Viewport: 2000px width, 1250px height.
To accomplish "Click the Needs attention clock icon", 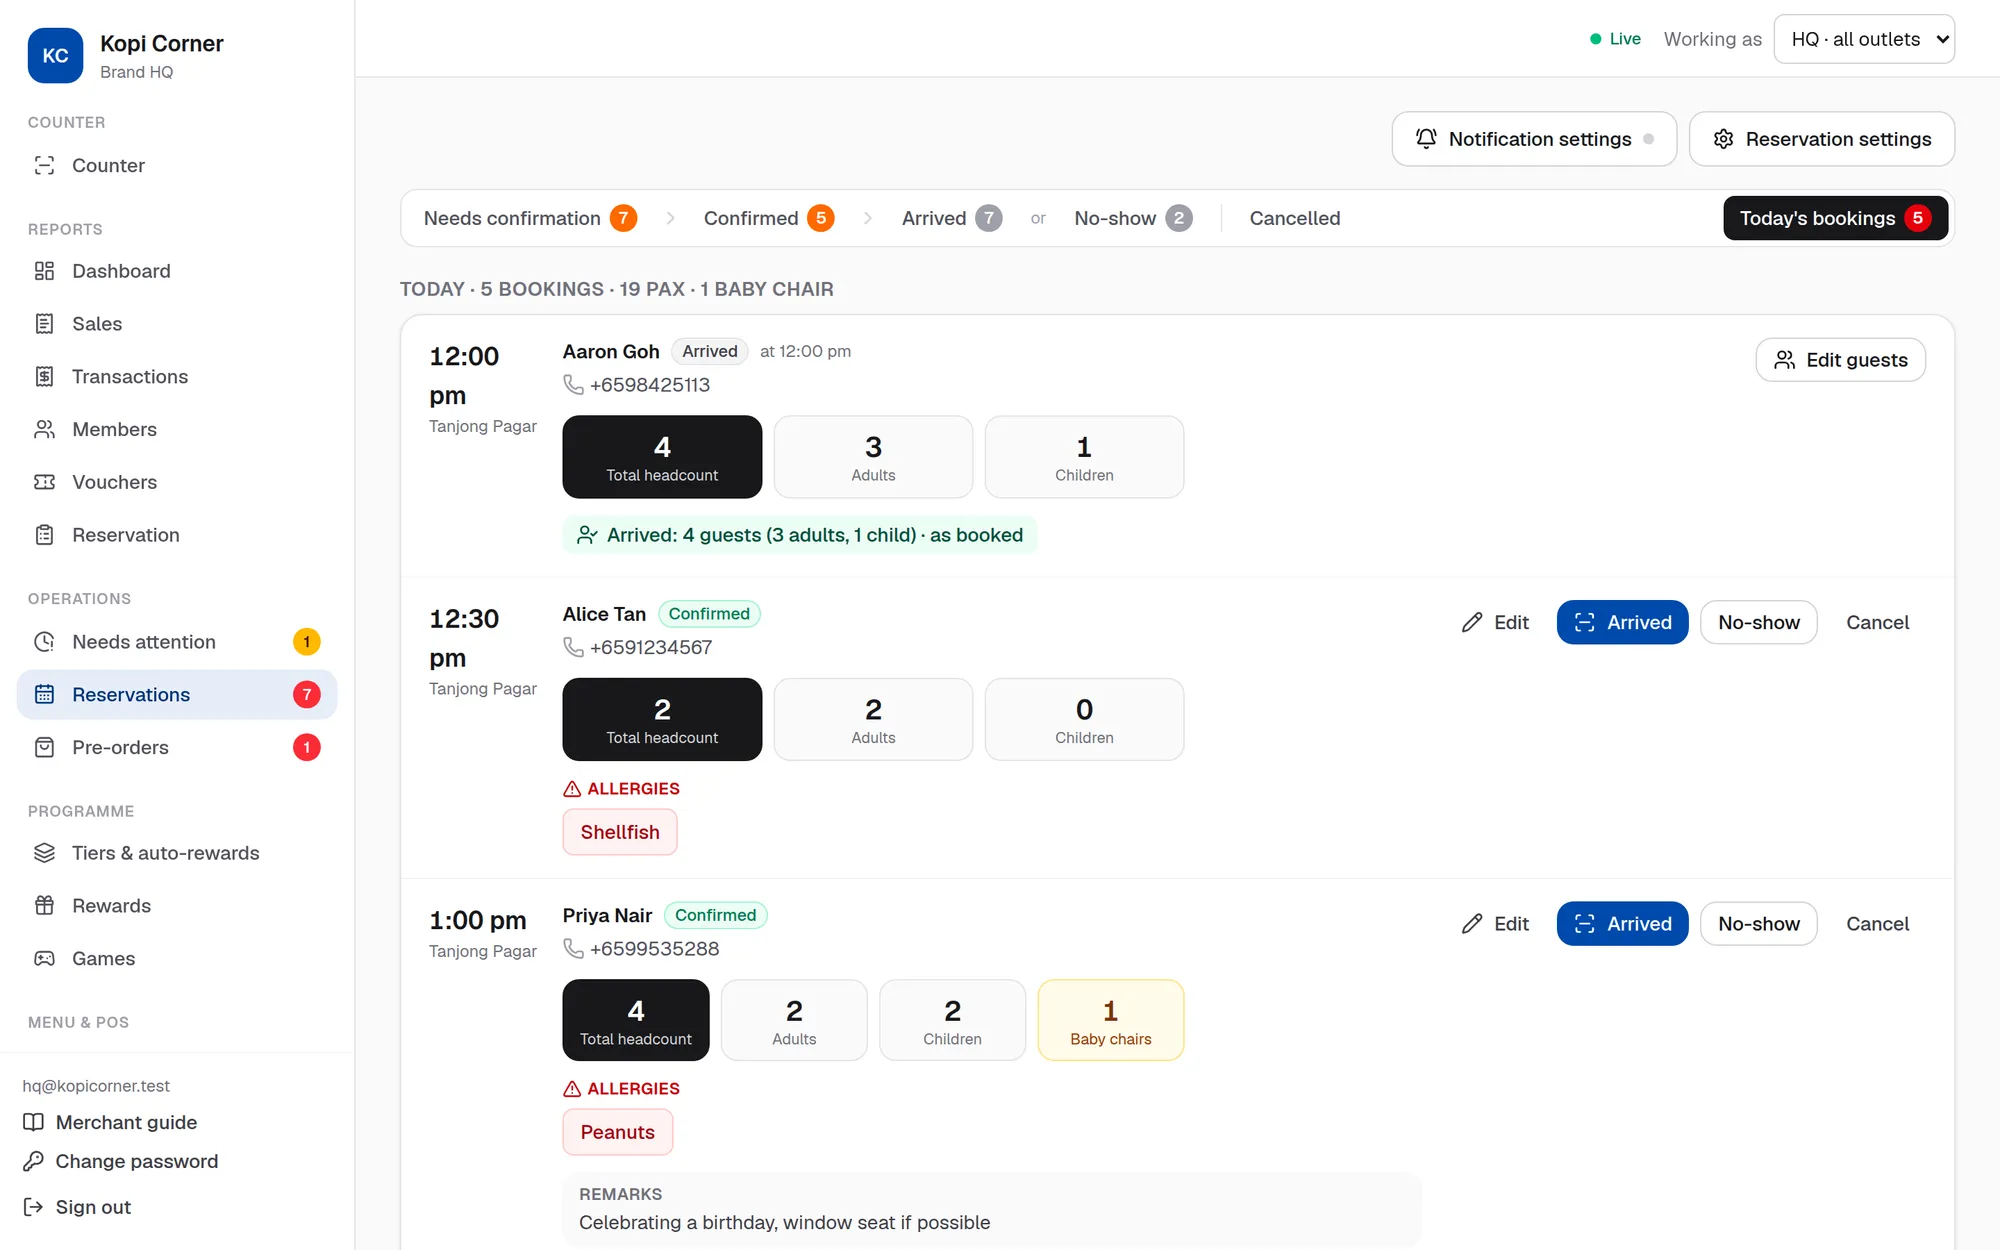I will 44,642.
